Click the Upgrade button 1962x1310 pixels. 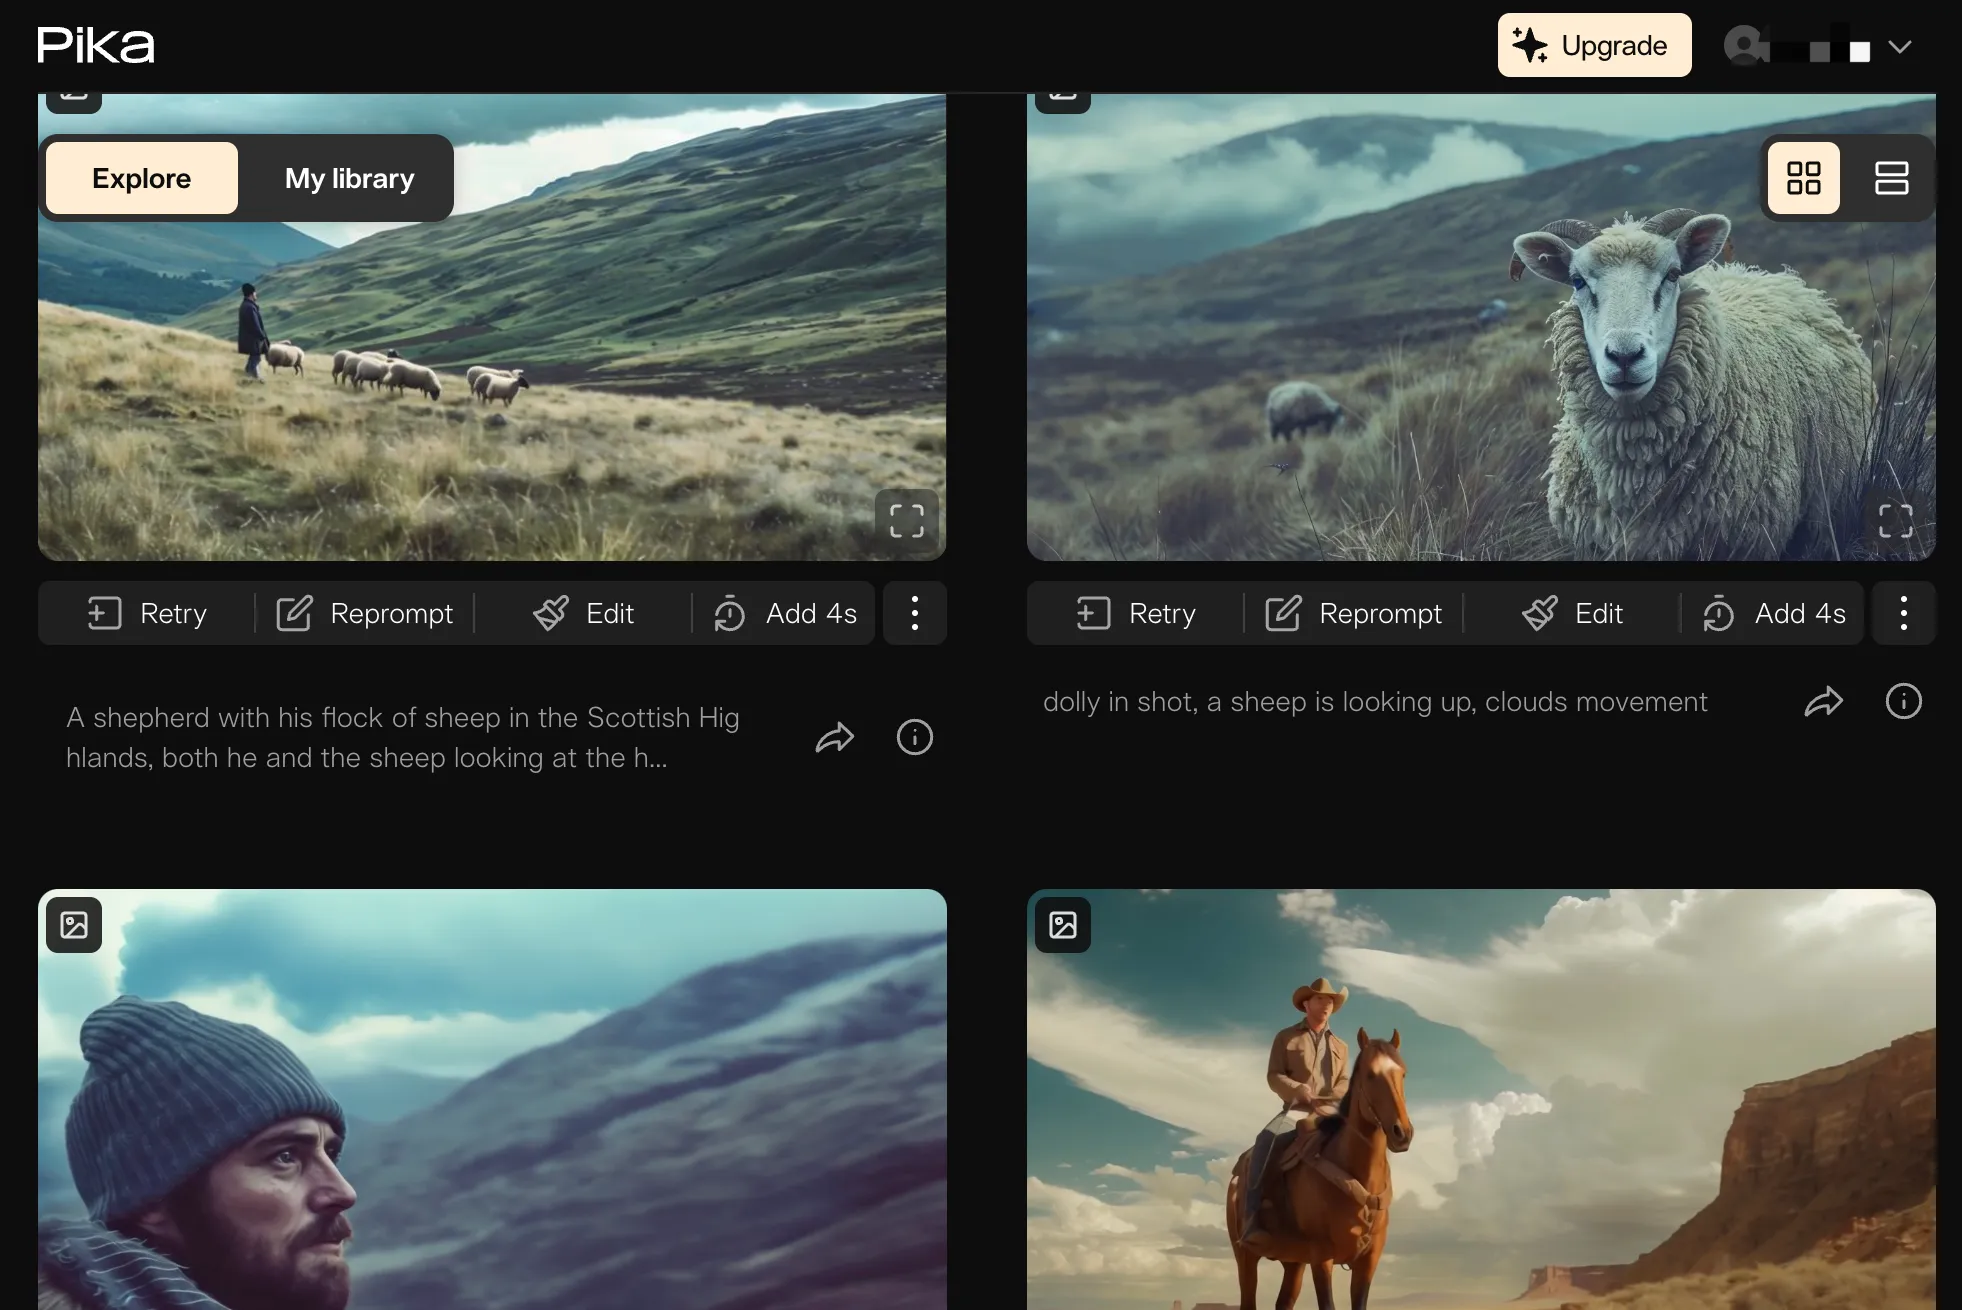[x=1594, y=45]
